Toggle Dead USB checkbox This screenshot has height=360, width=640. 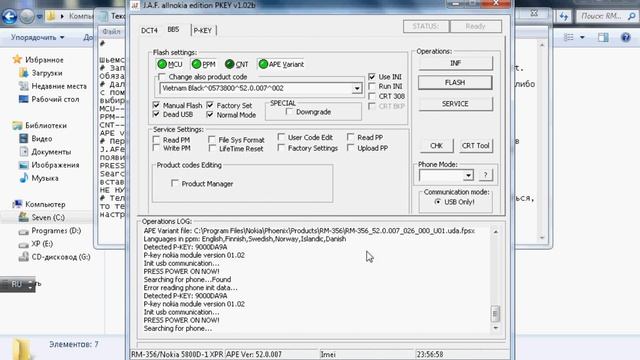tap(156, 115)
